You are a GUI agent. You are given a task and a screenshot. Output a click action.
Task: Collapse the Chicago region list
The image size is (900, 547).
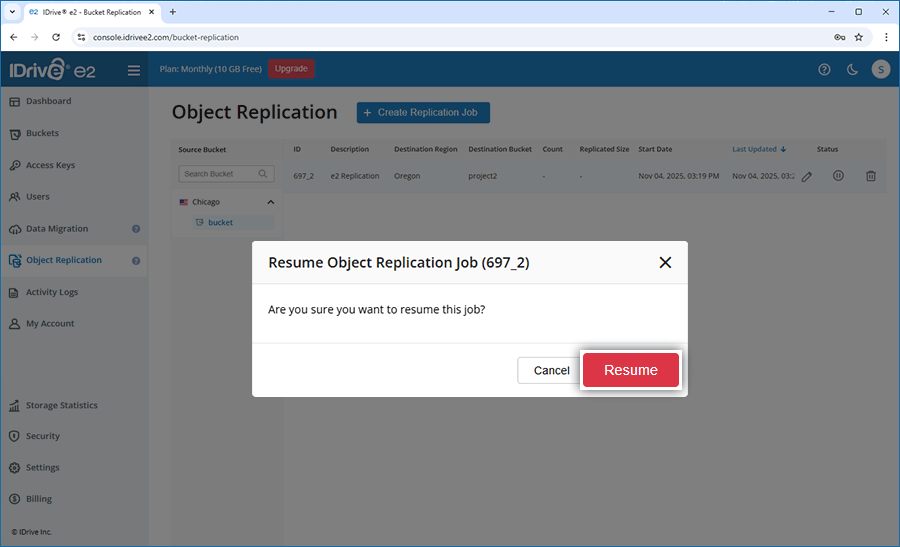tap(269, 202)
